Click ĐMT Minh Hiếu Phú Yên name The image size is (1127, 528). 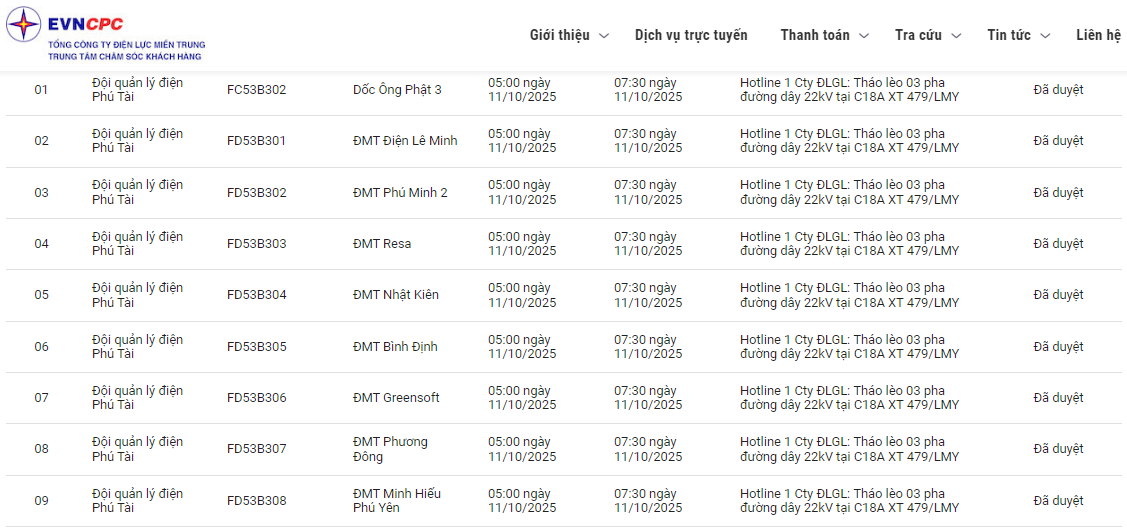[x=397, y=500]
